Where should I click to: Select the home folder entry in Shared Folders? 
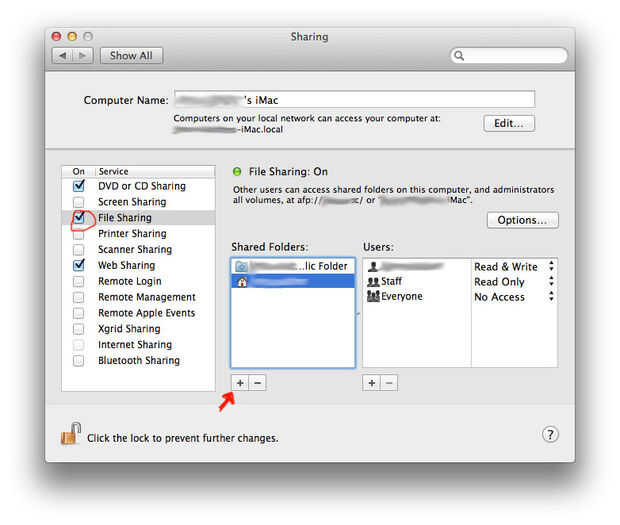pos(293,281)
